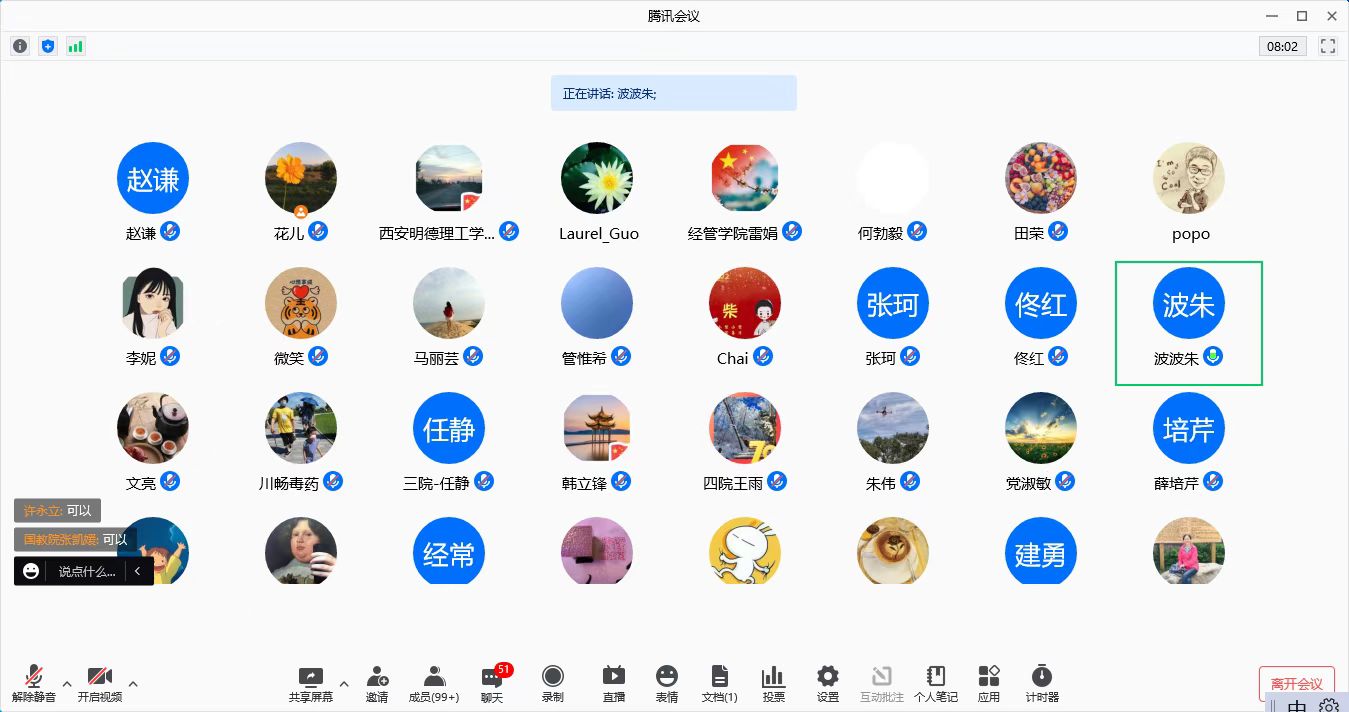Click the red 离开会议 button

pyautogui.click(x=1296, y=684)
